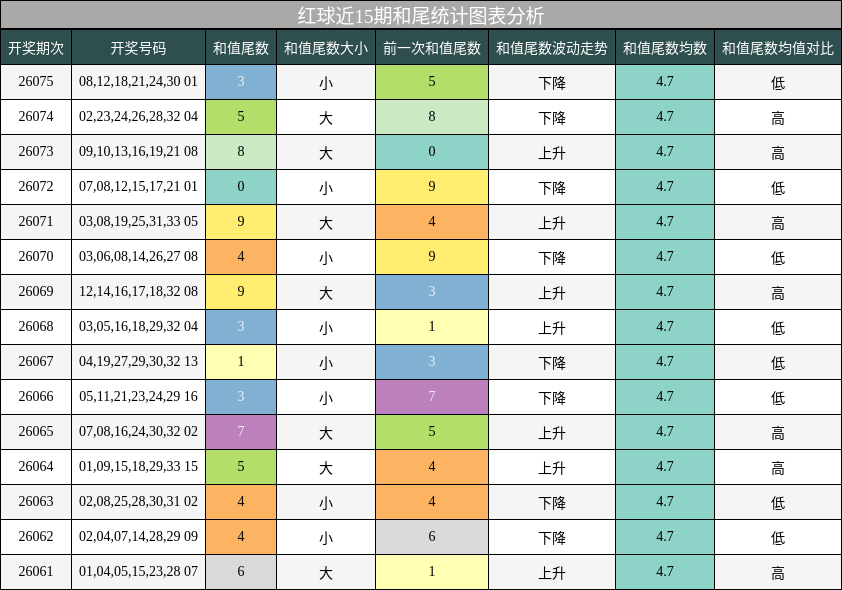
Task: Select the 和值尾数波动走势 column header
Action: tap(552, 48)
